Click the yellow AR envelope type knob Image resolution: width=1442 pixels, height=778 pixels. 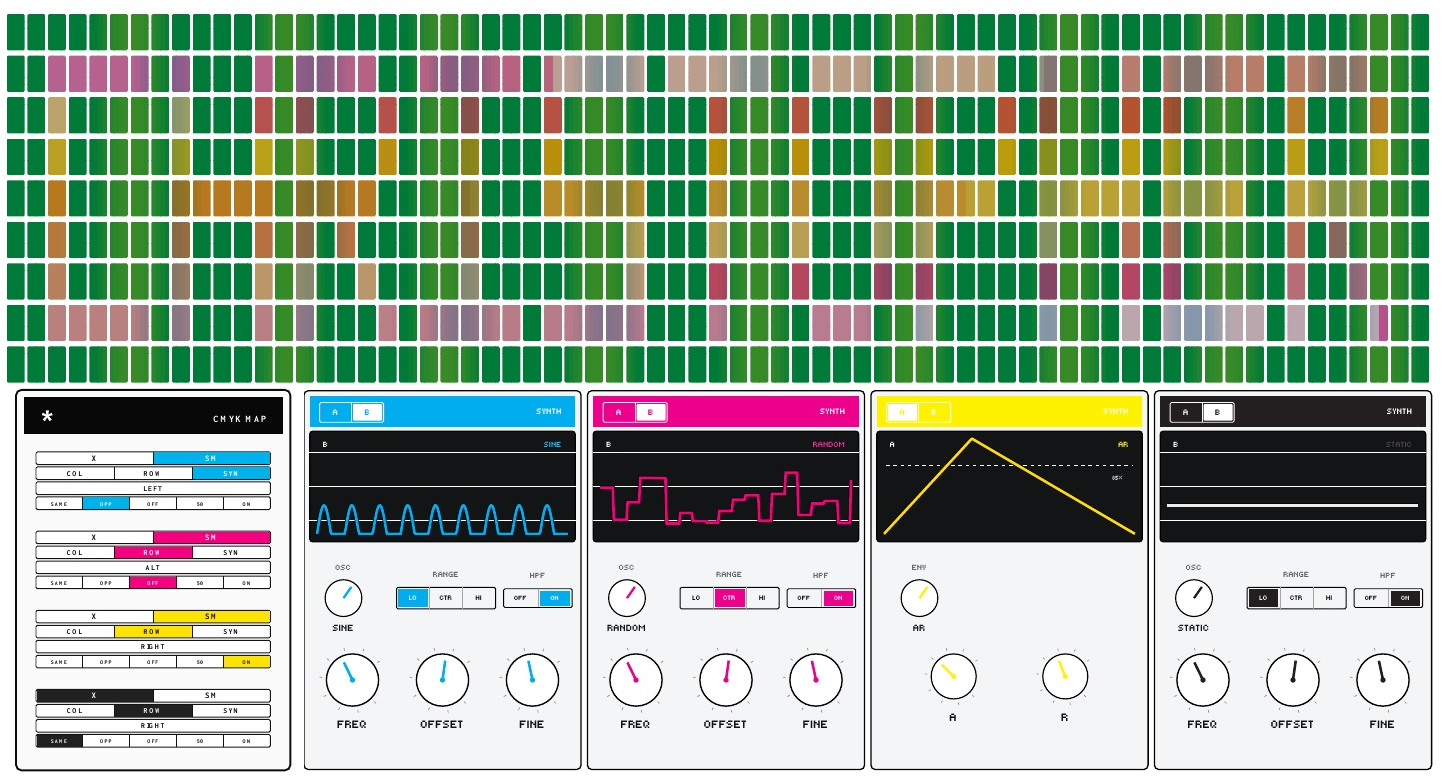(x=919, y=598)
